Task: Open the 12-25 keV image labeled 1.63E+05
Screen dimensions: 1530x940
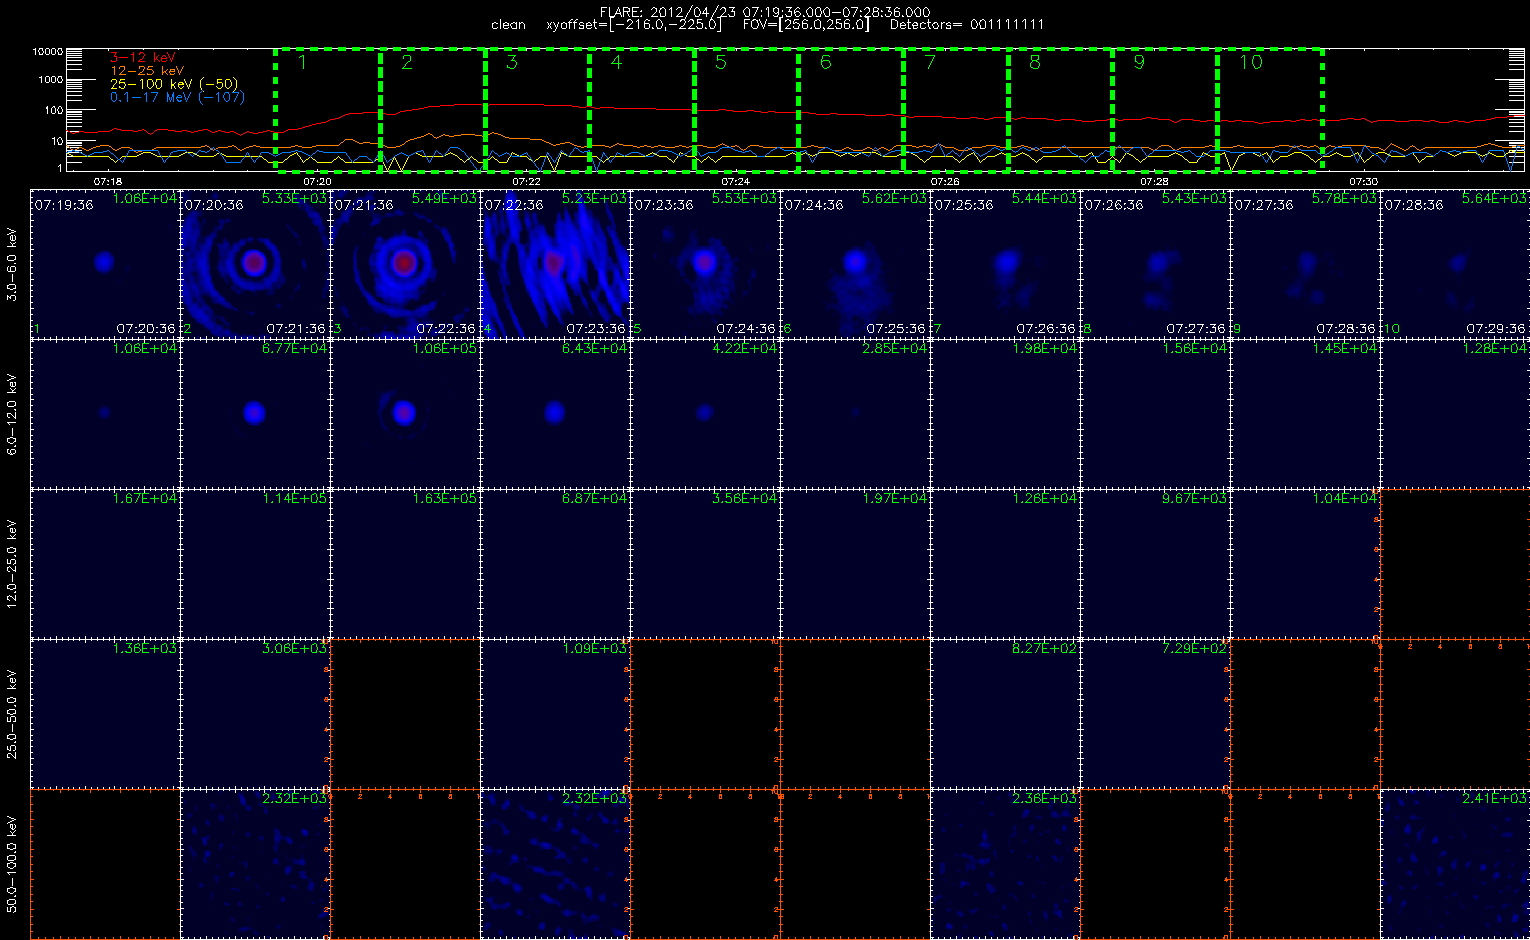Action: coord(405,563)
